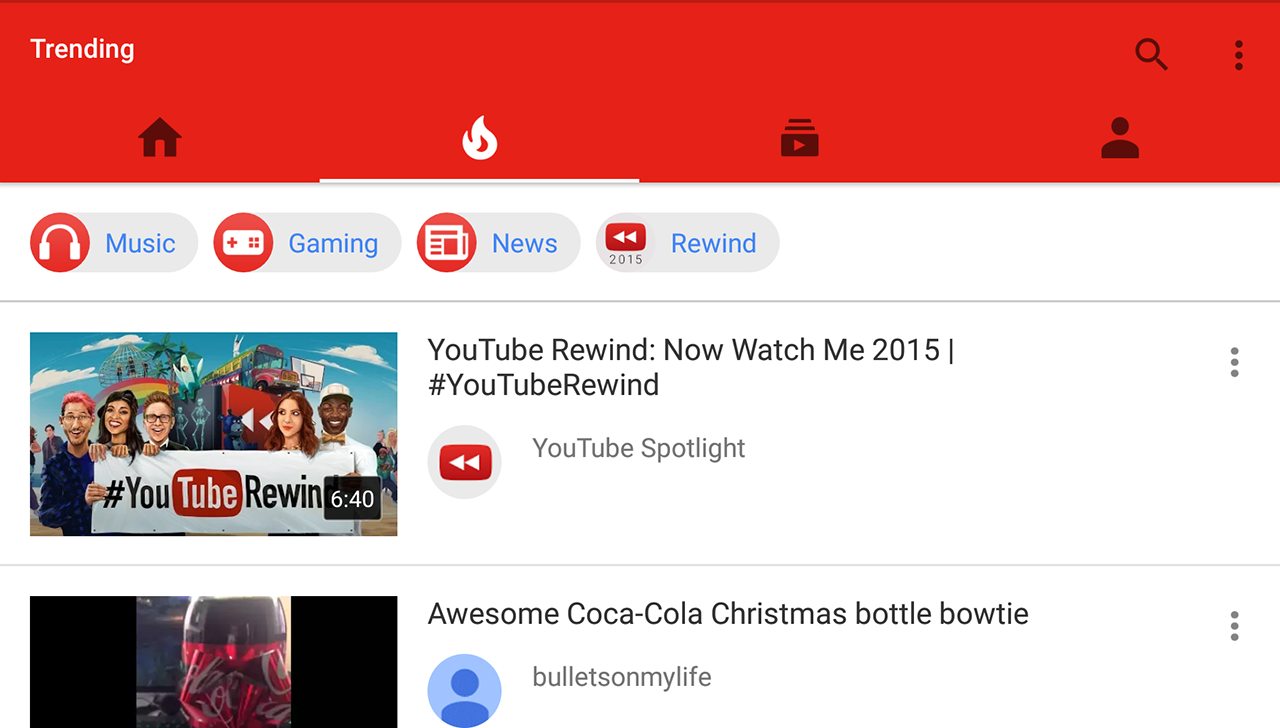Tap the News newspaper icon
This screenshot has height=728, width=1280.
(x=447, y=243)
